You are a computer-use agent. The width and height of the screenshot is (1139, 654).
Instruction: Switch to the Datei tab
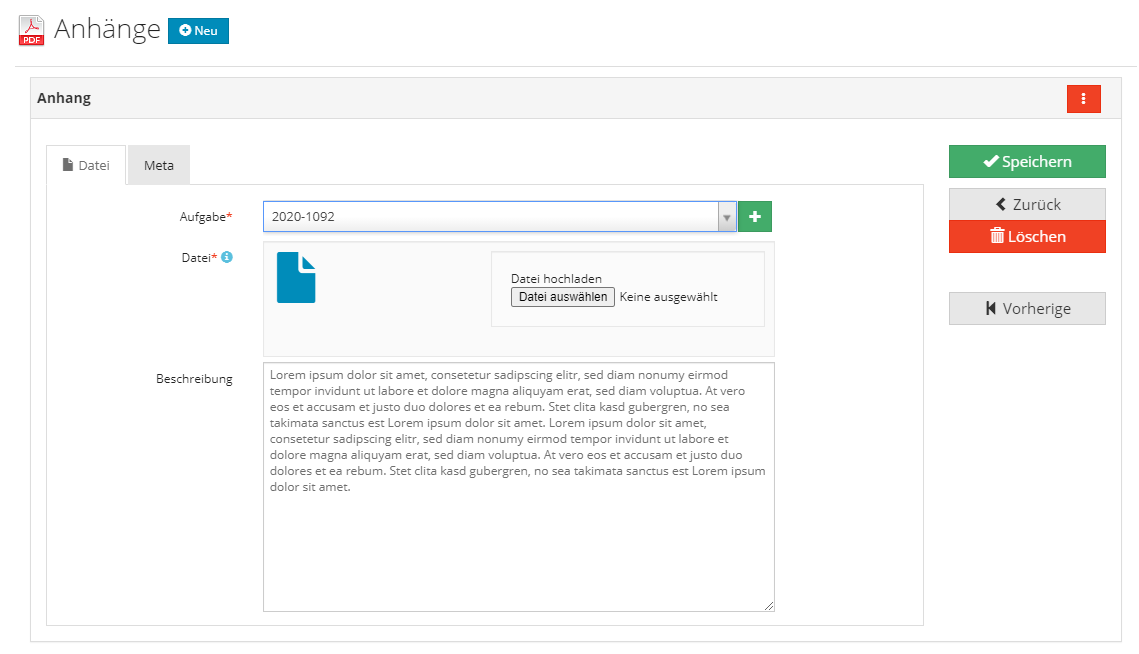(86, 164)
